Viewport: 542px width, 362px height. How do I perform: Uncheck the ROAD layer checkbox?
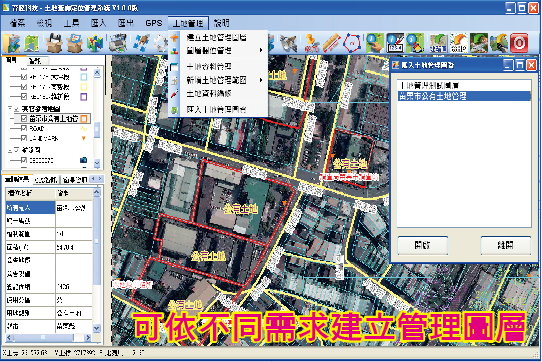pyautogui.click(x=24, y=128)
